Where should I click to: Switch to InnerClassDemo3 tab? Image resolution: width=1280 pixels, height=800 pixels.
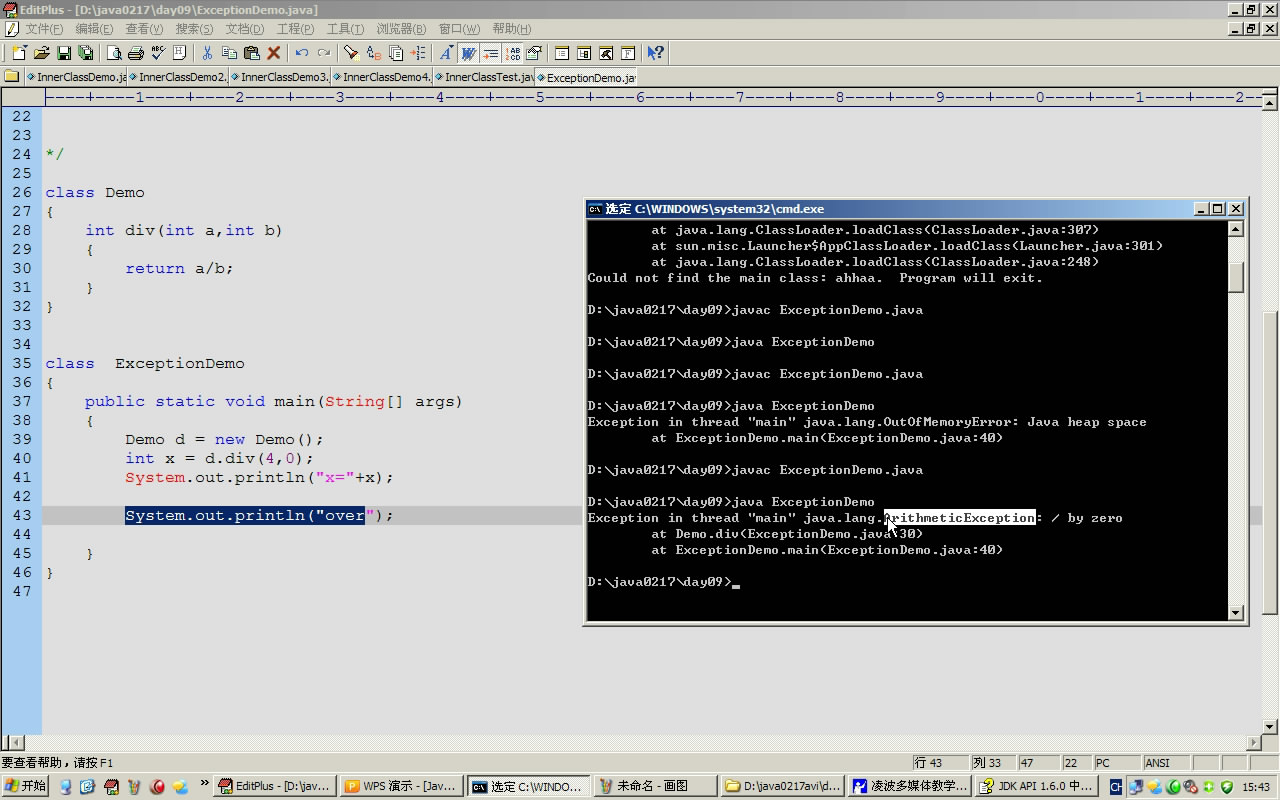[281, 77]
